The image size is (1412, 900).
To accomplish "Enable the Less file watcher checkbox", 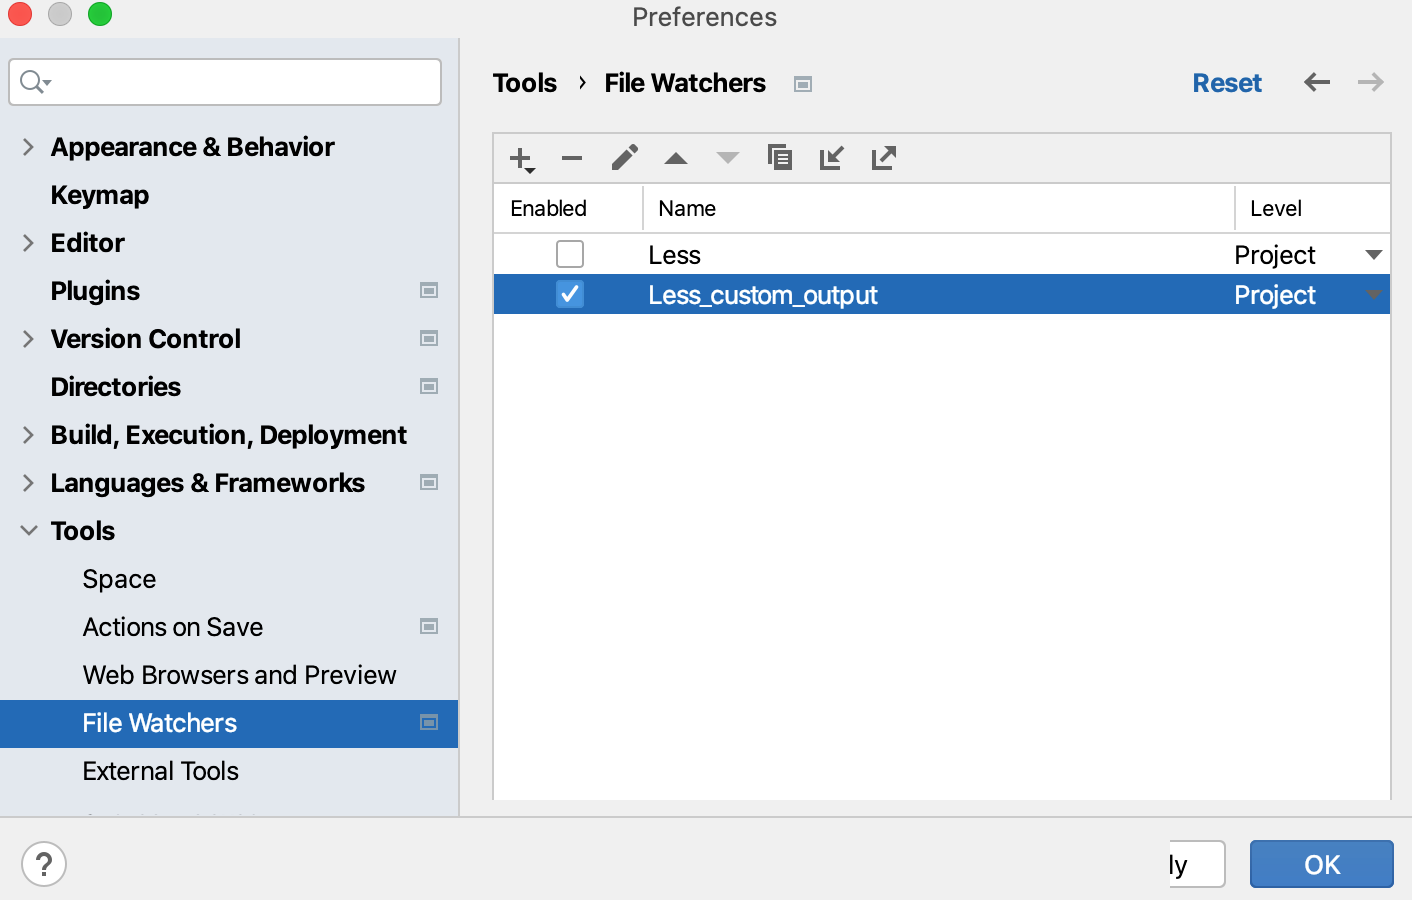I will [569, 254].
